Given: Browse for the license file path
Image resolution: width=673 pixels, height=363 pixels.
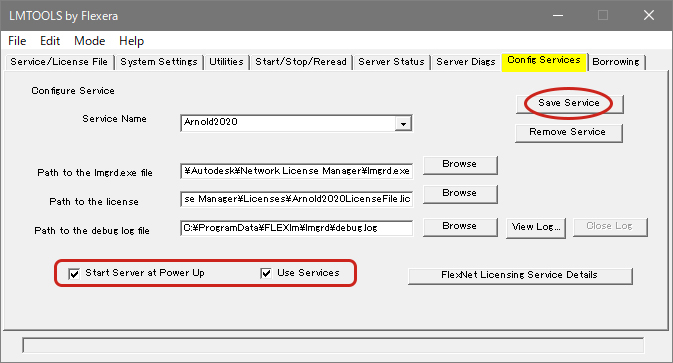Looking at the screenshot, I should 460,194.
